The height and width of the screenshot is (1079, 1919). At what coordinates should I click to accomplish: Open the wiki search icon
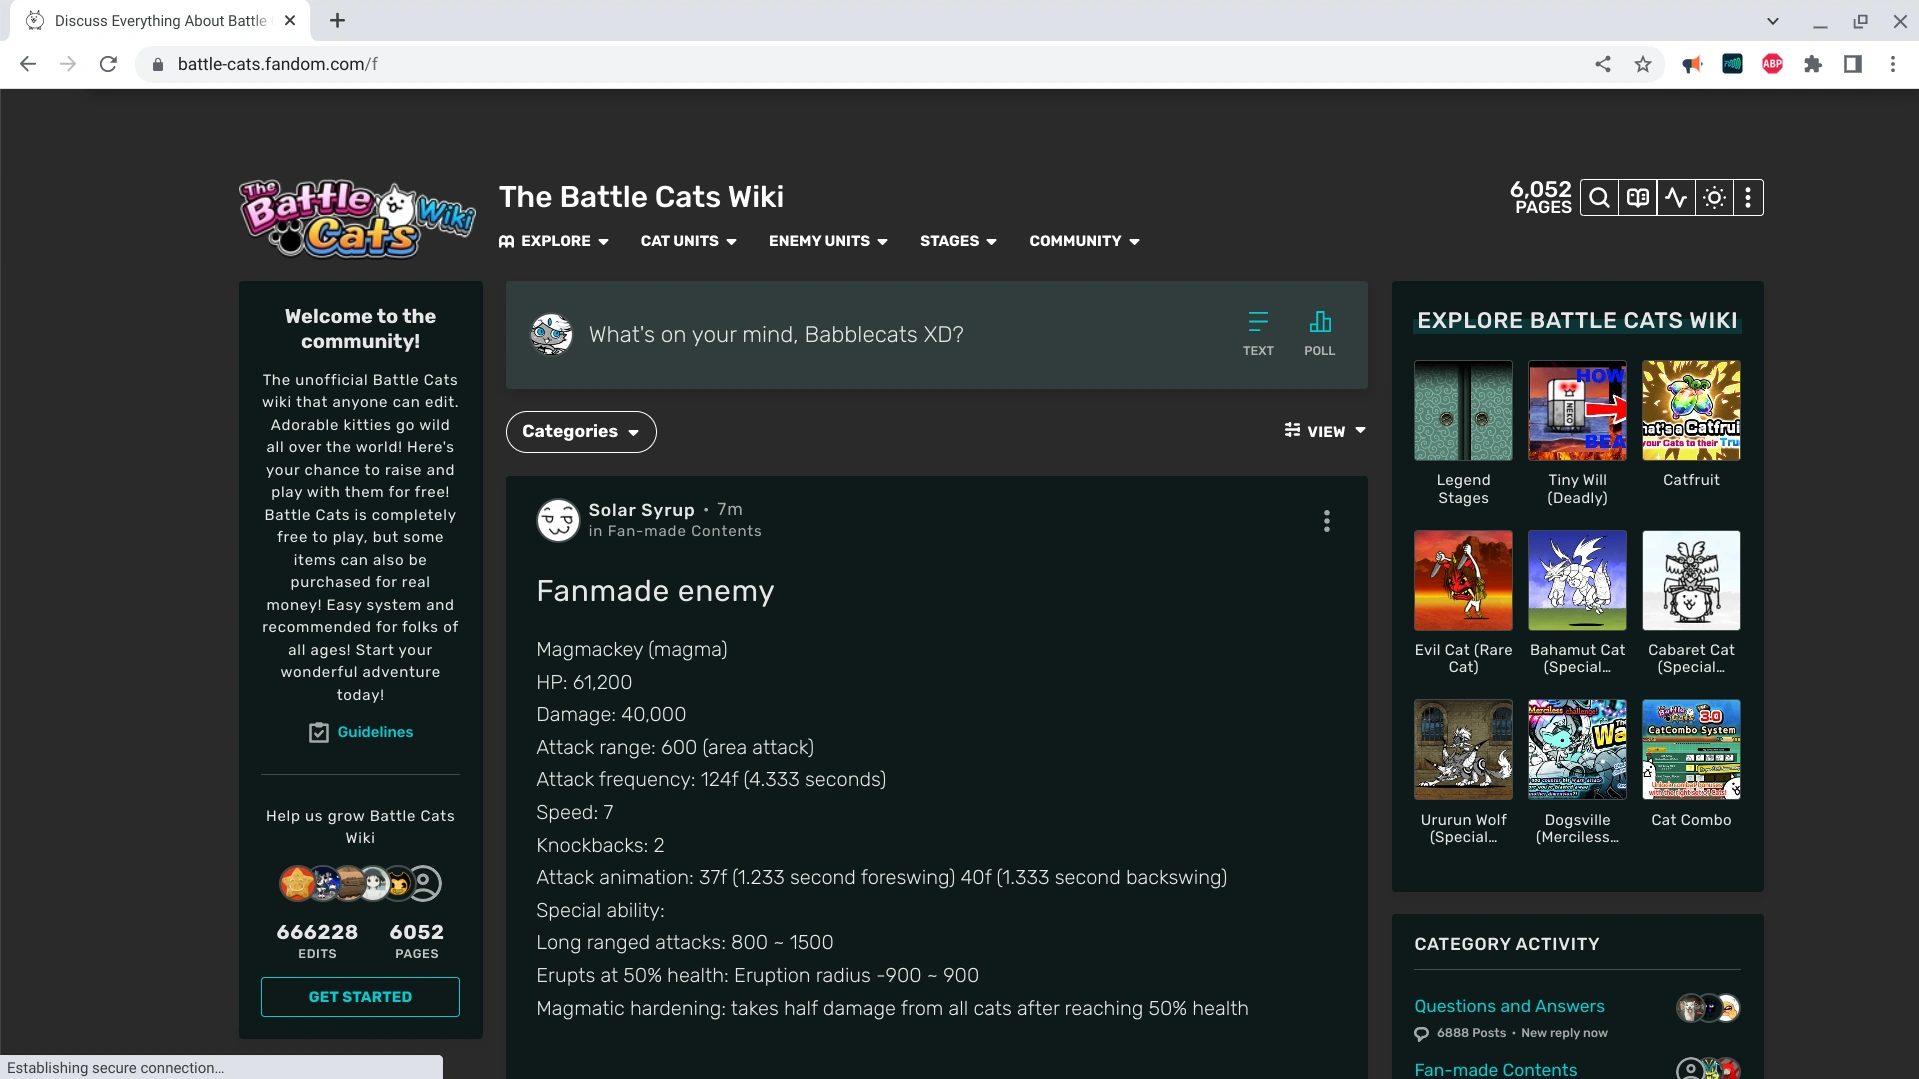[x=1598, y=197]
